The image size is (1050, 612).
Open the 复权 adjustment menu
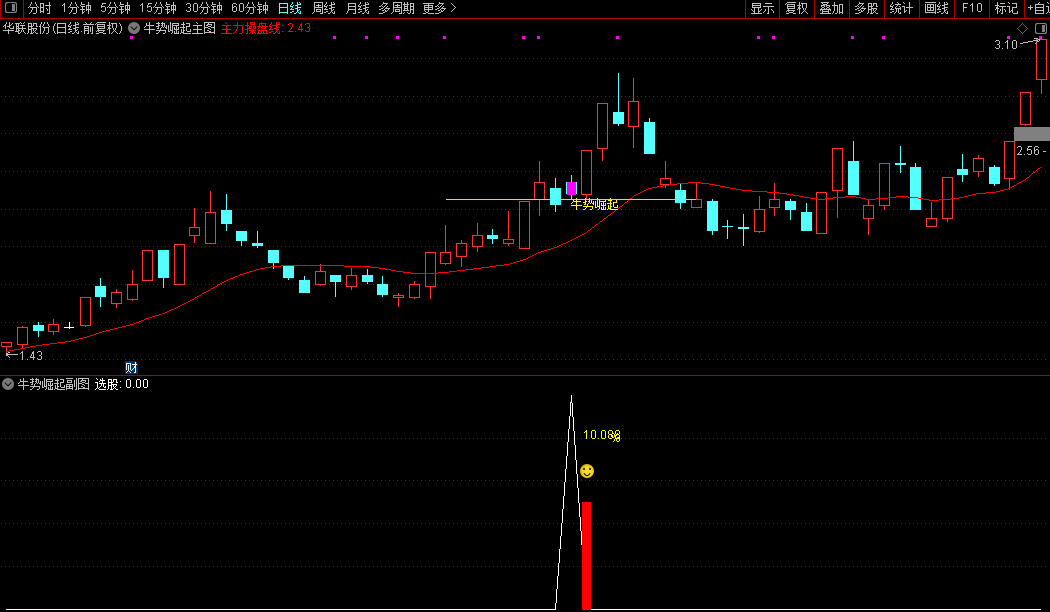[797, 8]
